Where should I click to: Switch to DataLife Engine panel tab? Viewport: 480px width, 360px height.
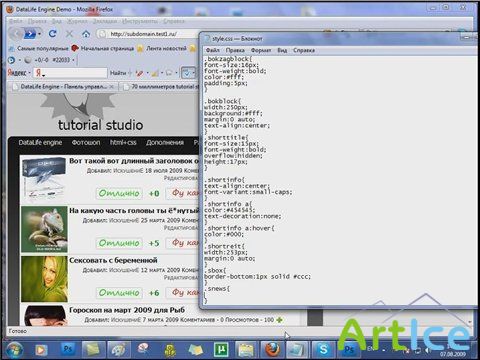point(63,87)
